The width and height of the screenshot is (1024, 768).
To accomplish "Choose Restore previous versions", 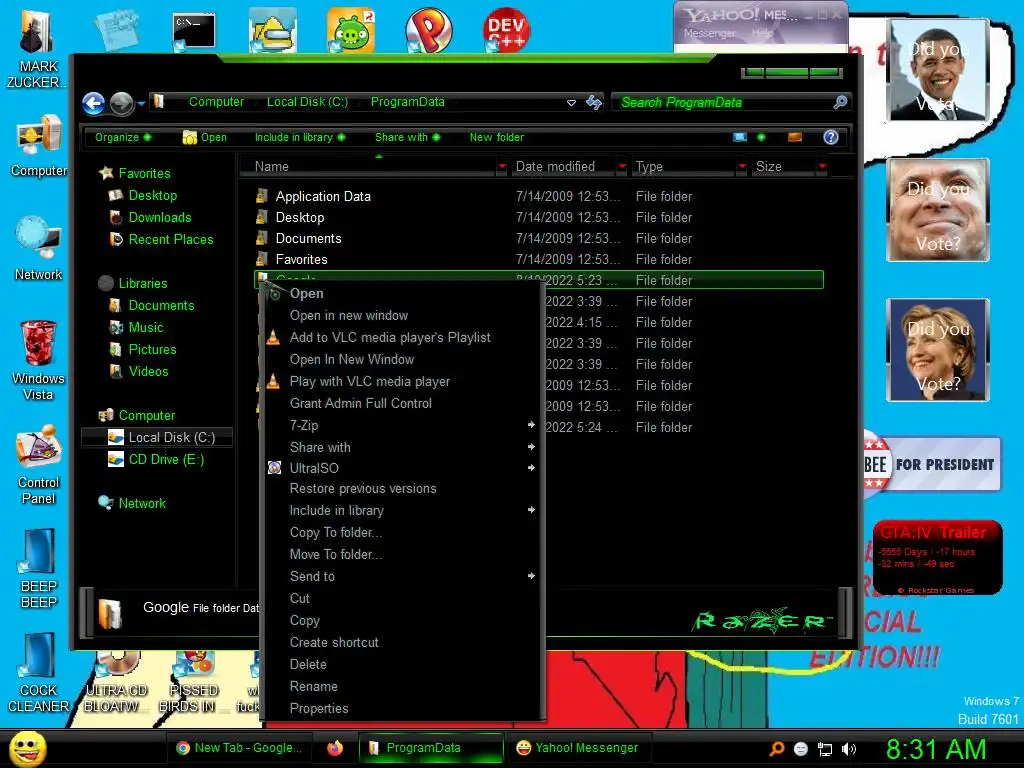I will (x=402, y=488).
